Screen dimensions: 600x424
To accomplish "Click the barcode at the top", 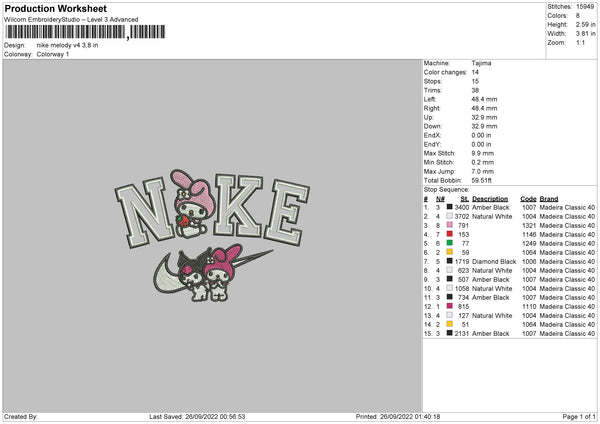I will pos(85,32).
